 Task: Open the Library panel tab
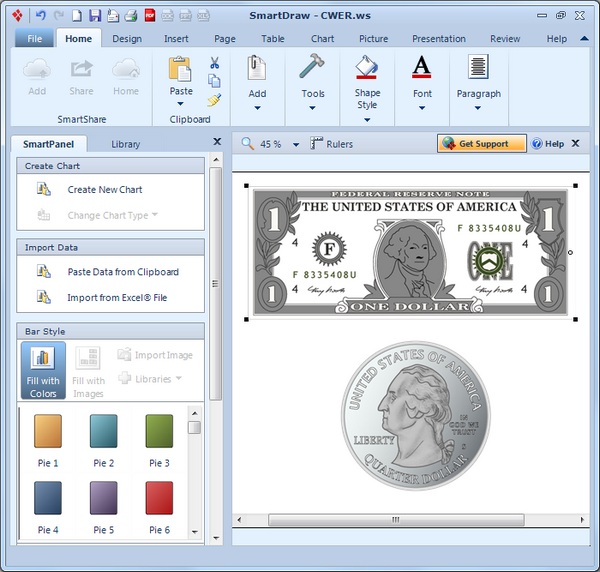point(125,144)
